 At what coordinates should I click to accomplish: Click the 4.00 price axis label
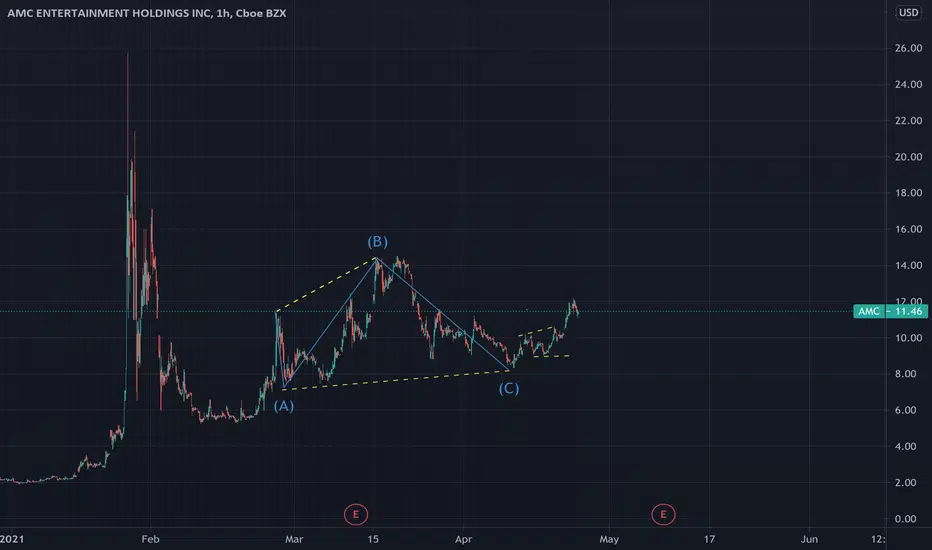(x=908, y=447)
